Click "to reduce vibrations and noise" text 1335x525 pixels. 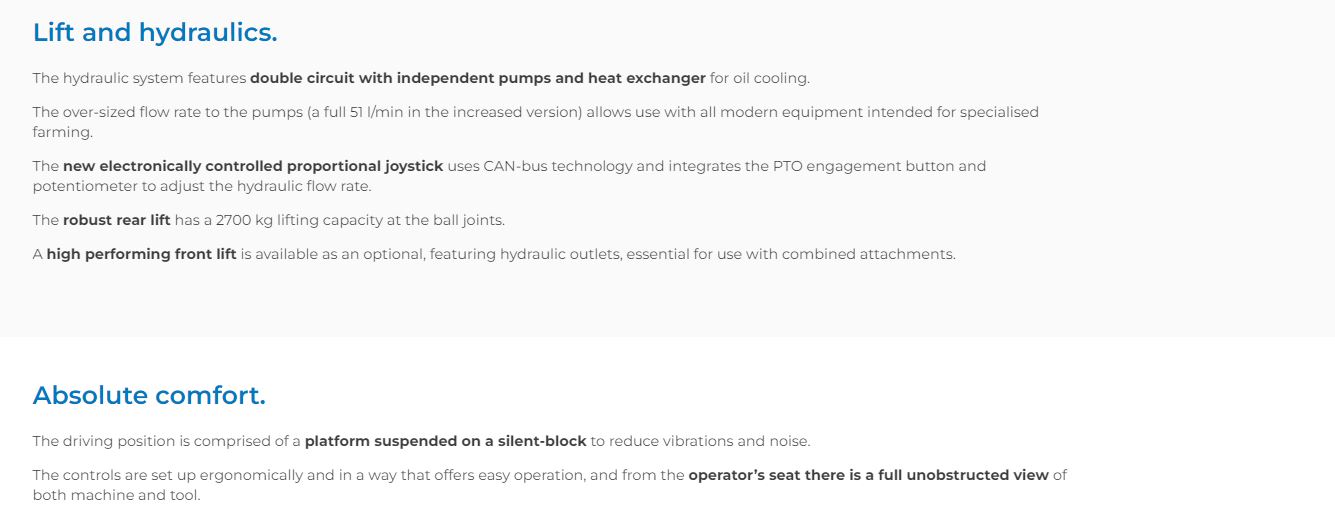pos(700,441)
